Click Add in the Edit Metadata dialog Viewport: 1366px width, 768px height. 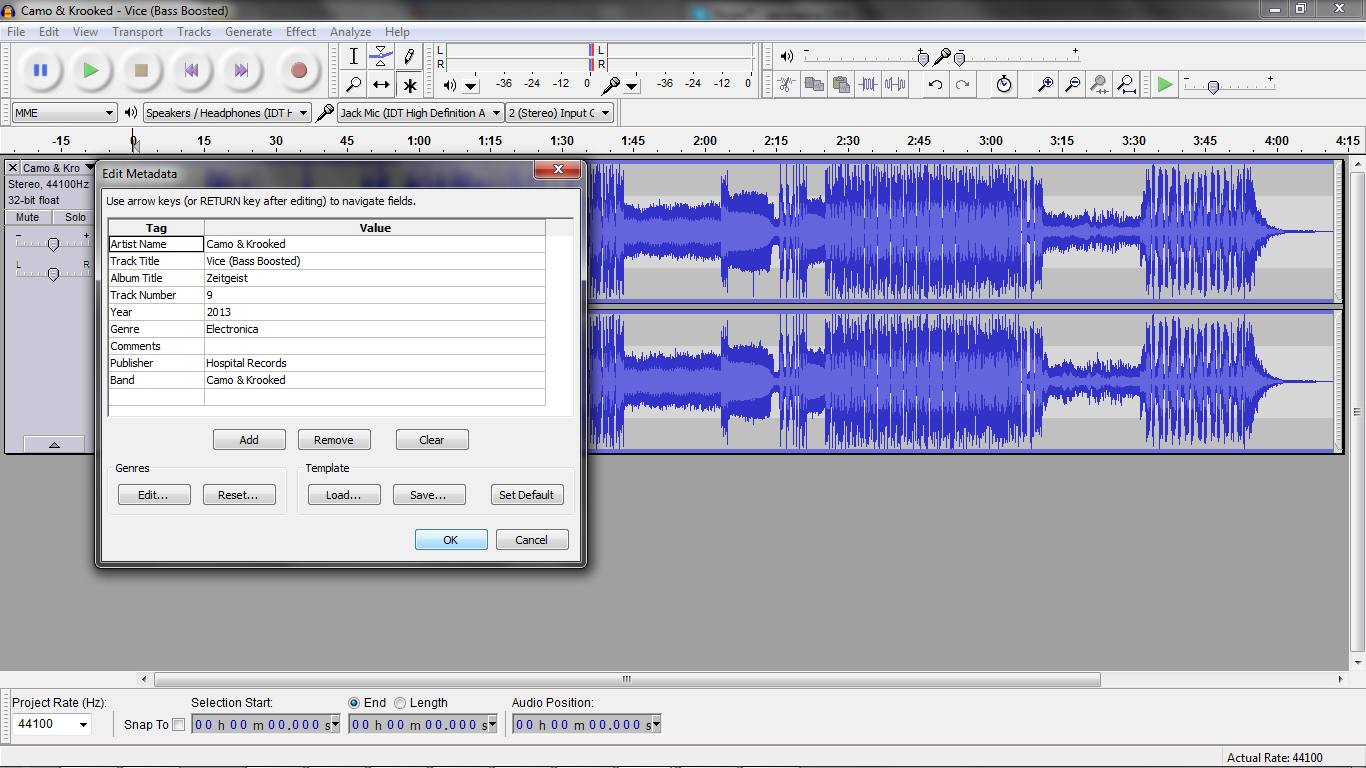[x=249, y=440]
